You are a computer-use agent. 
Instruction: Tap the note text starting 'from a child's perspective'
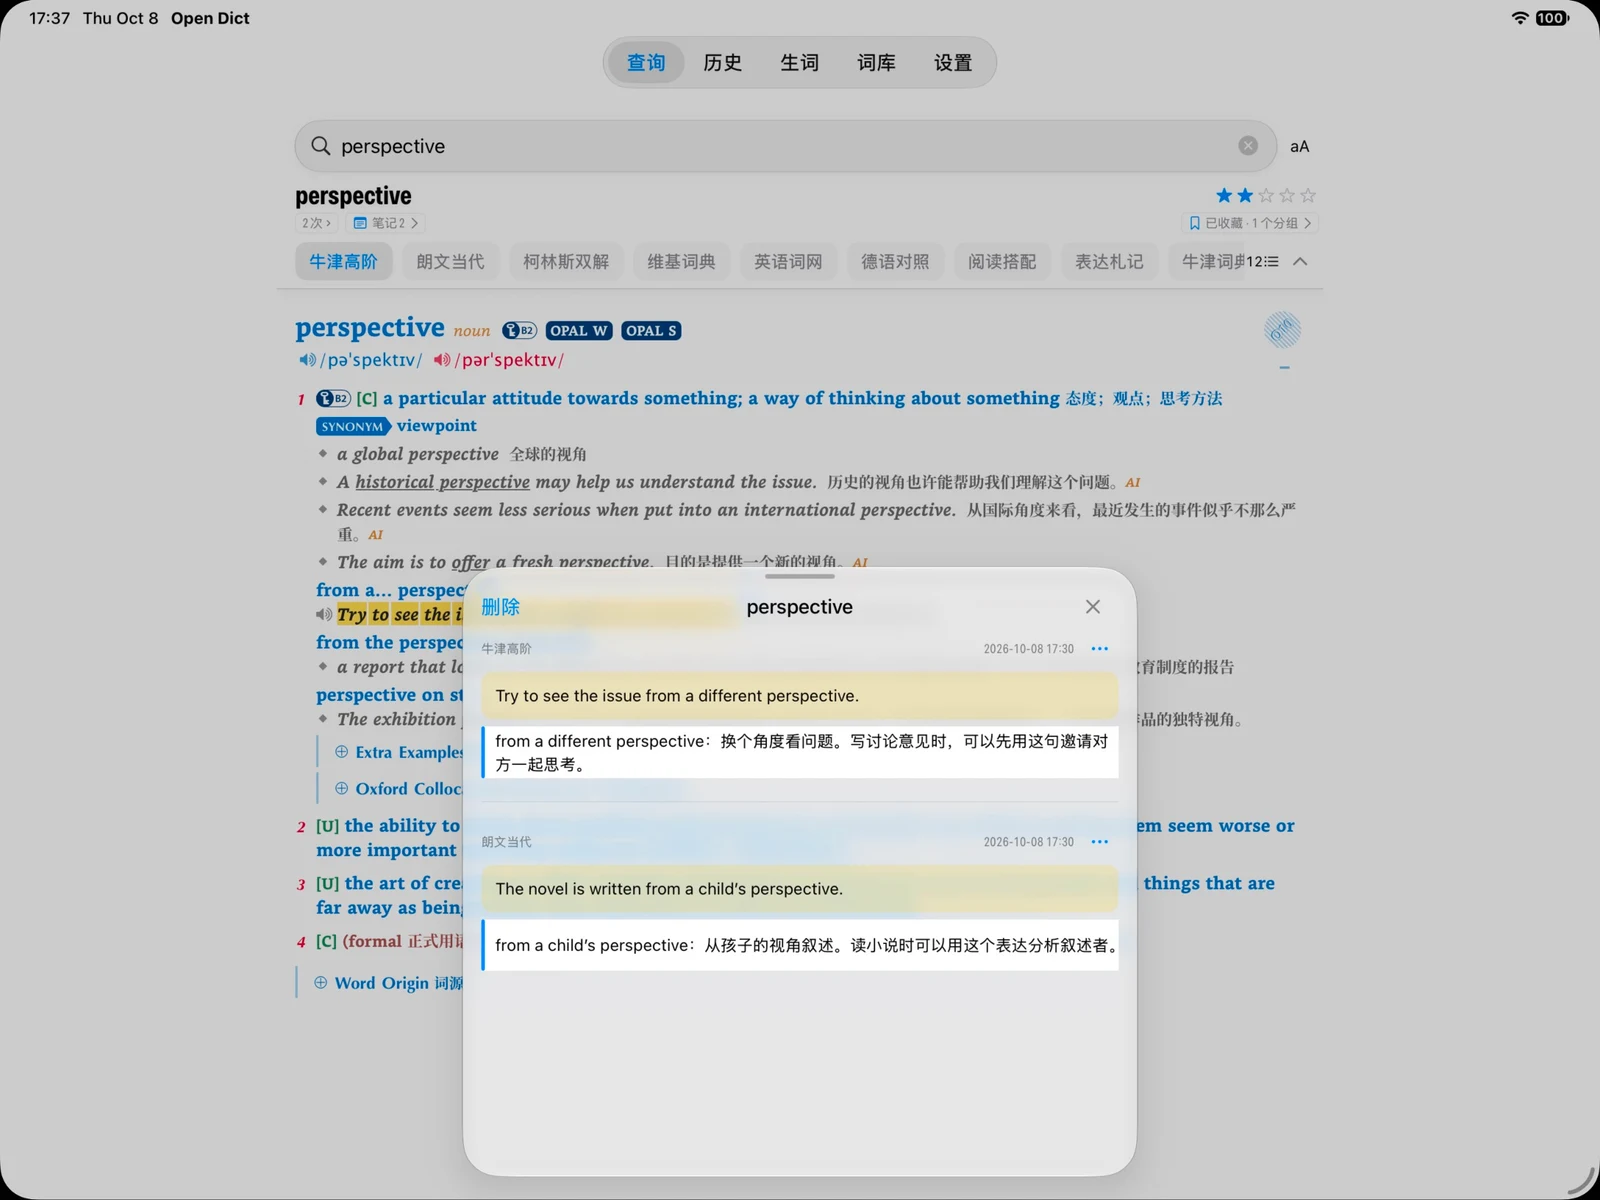[x=799, y=945]
